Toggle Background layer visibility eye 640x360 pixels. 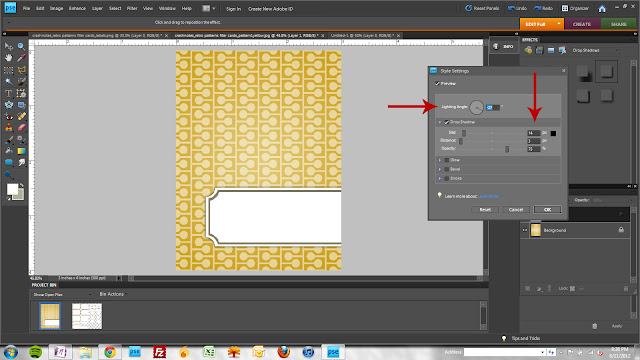[525, 230]
